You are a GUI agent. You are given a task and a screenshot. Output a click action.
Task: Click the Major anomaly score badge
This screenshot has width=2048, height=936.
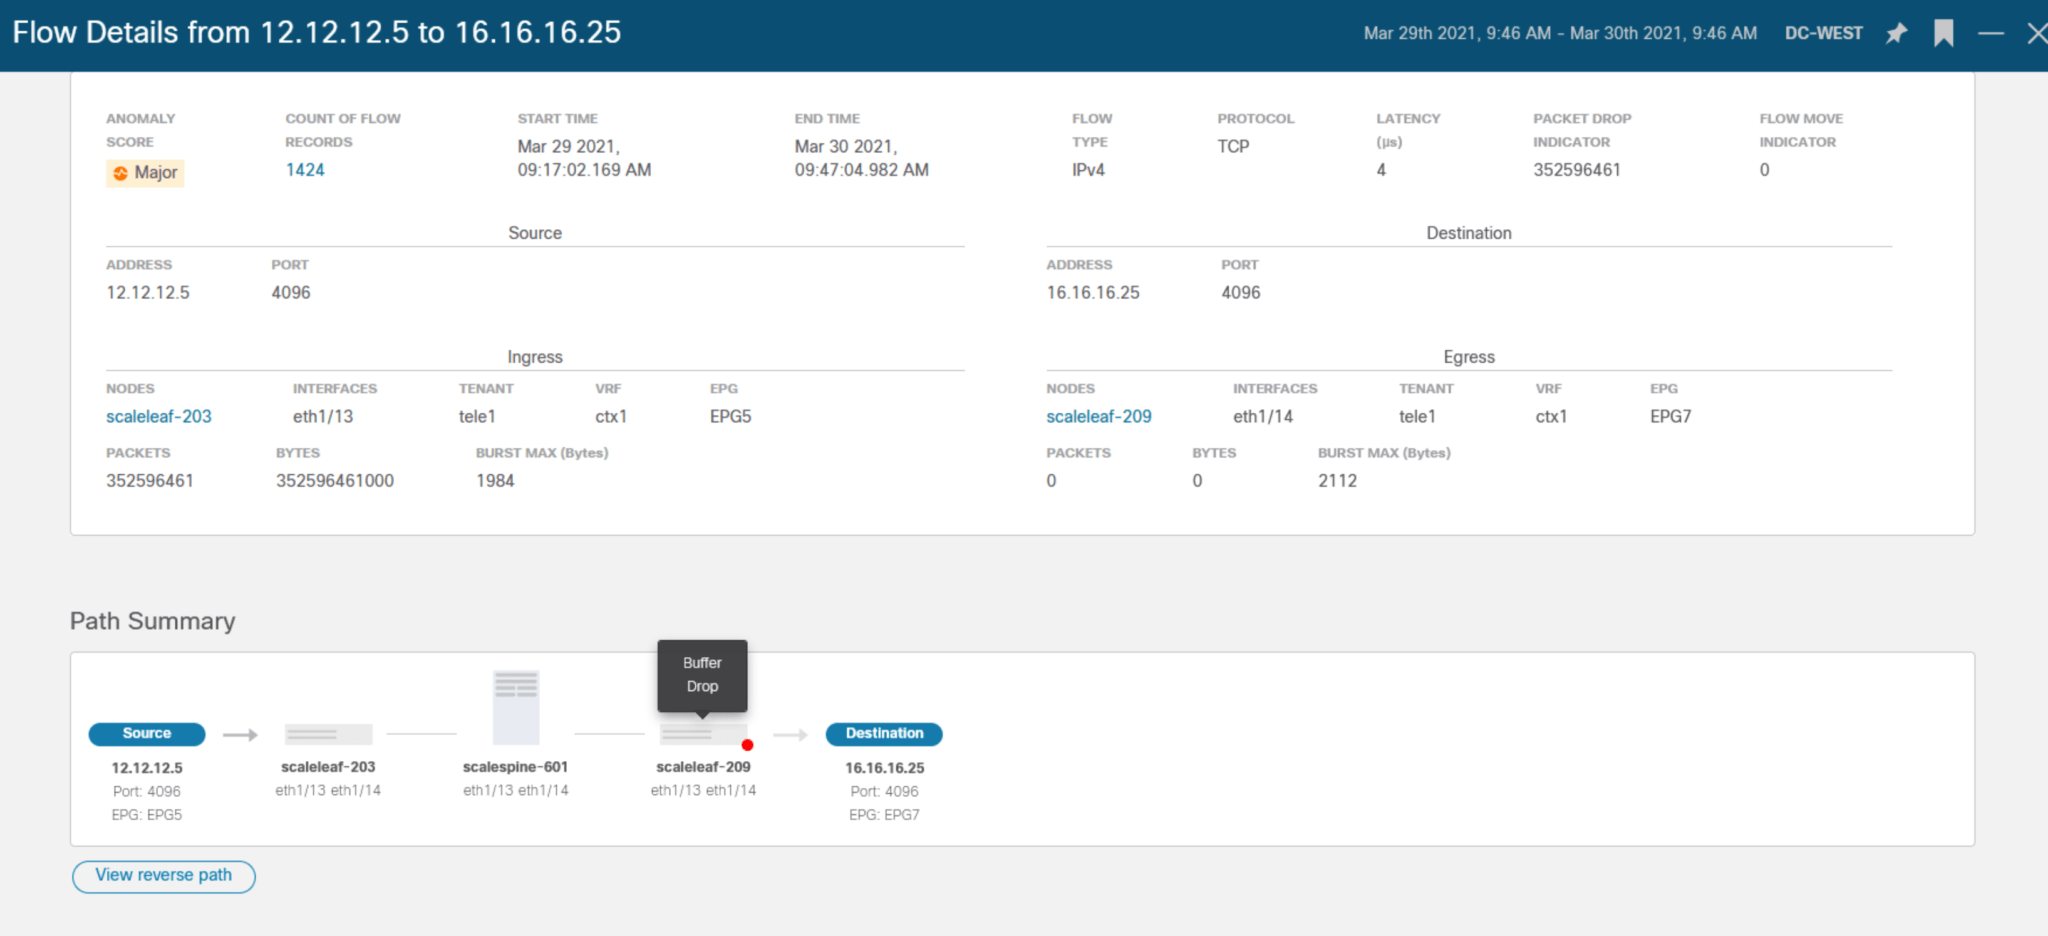[145, 172]
